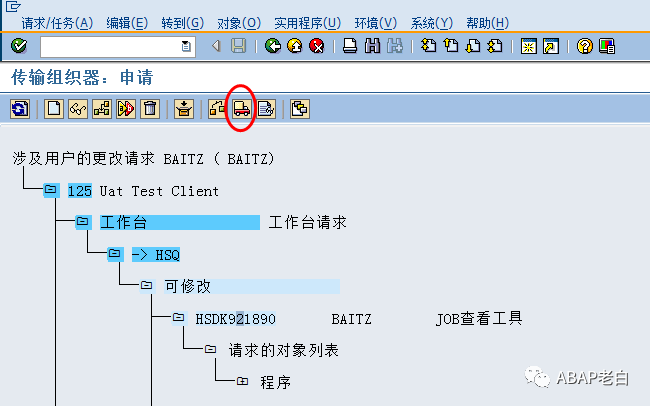Image resolution: width=650 pixels, height=406 pixels.
Task: Select the 125 client number
Action: coord(80,191)
